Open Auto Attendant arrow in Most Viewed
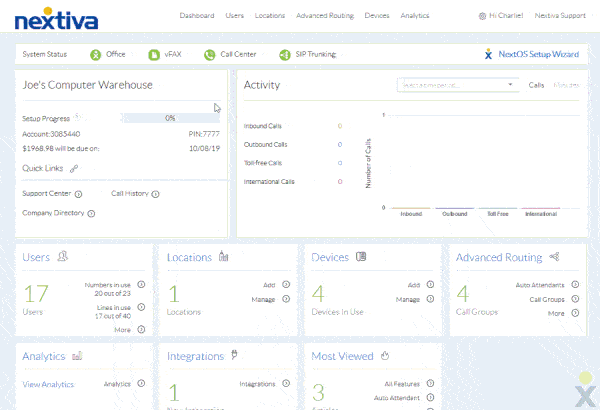 430,398
